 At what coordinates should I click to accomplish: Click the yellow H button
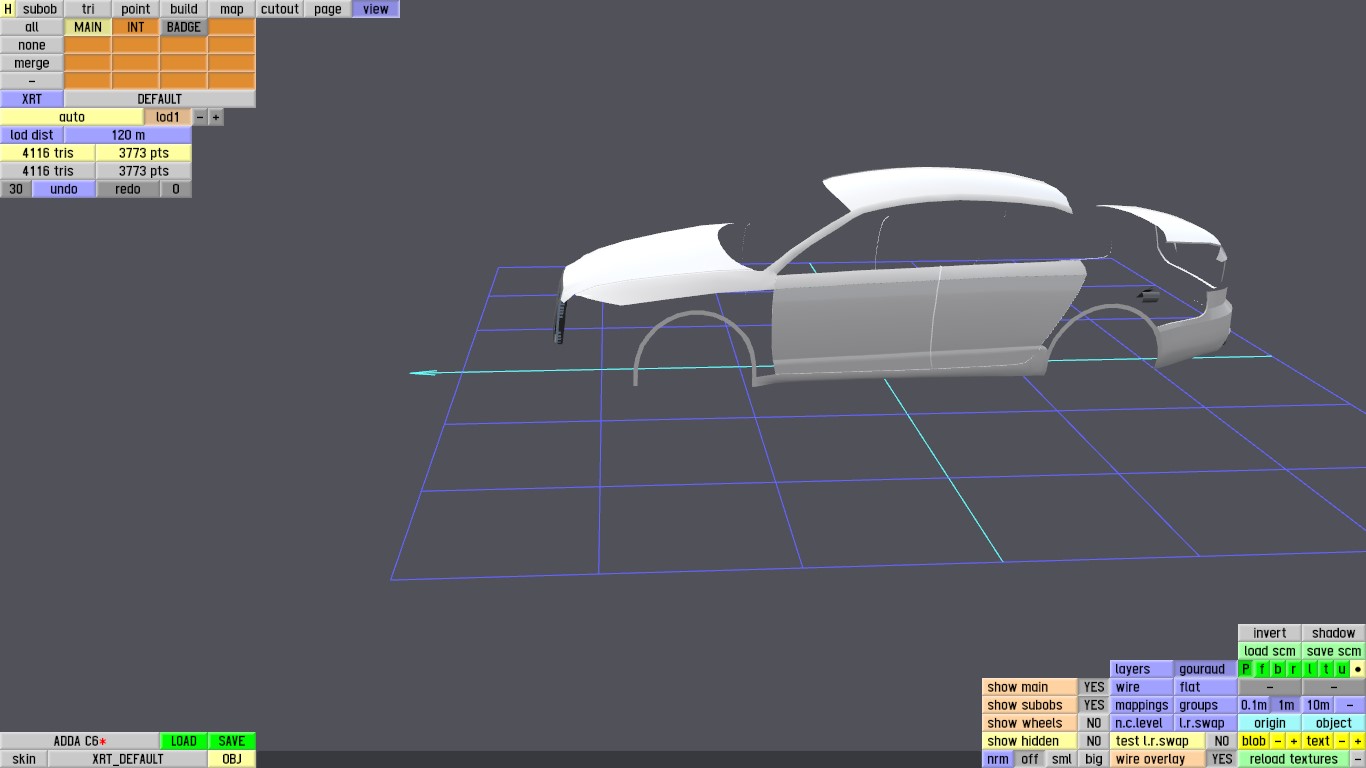click(x=8, y=9)
